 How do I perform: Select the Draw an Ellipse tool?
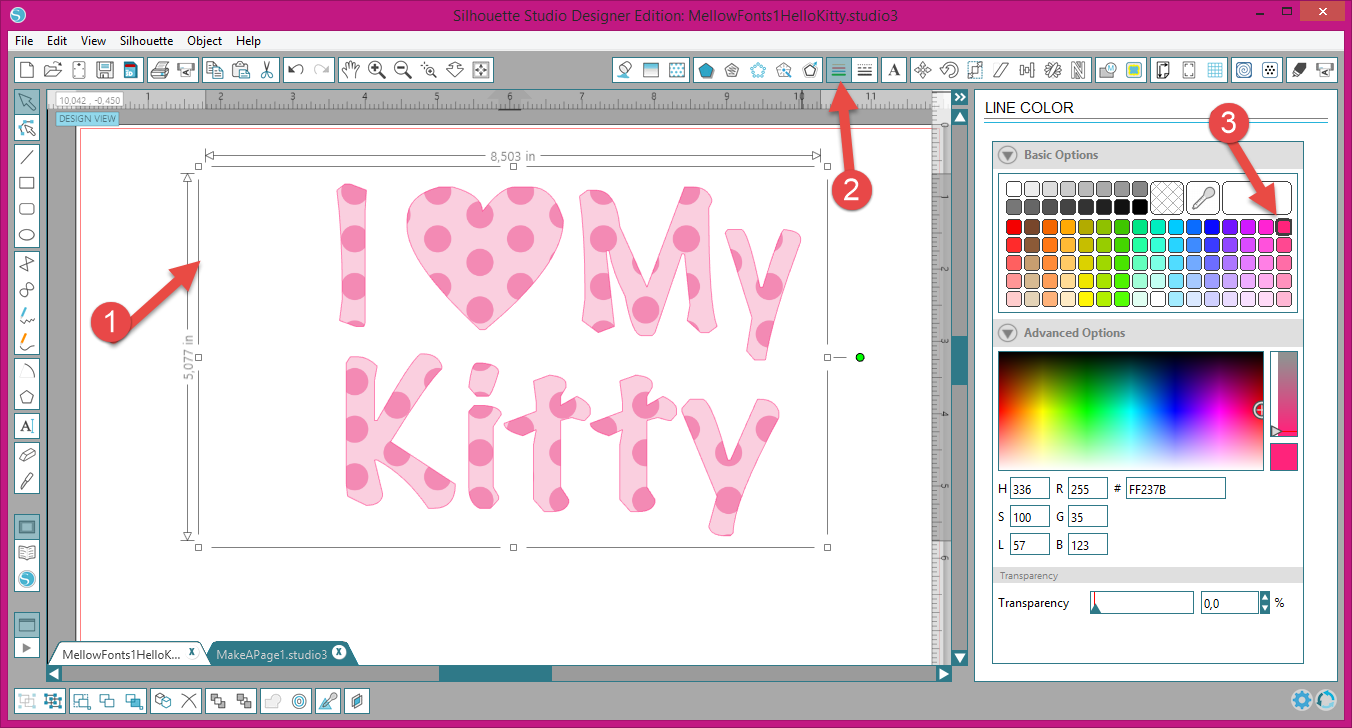point(28,236)
